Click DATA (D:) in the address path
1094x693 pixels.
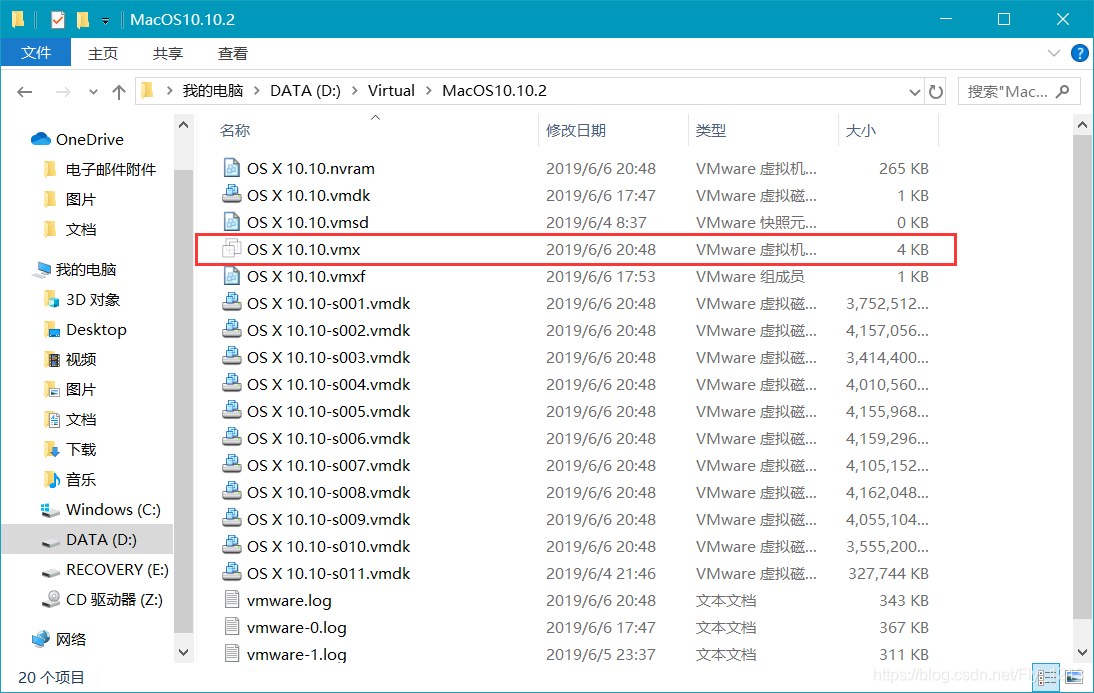(x=306, y=91)
